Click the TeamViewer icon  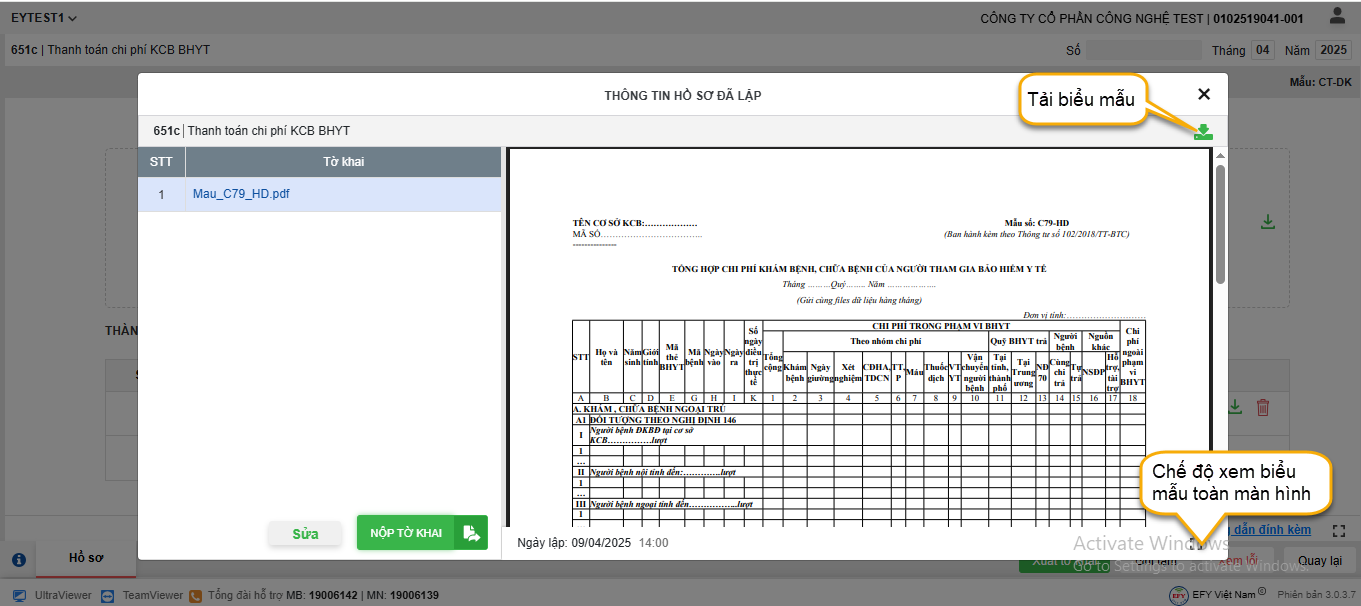point(108,595)
